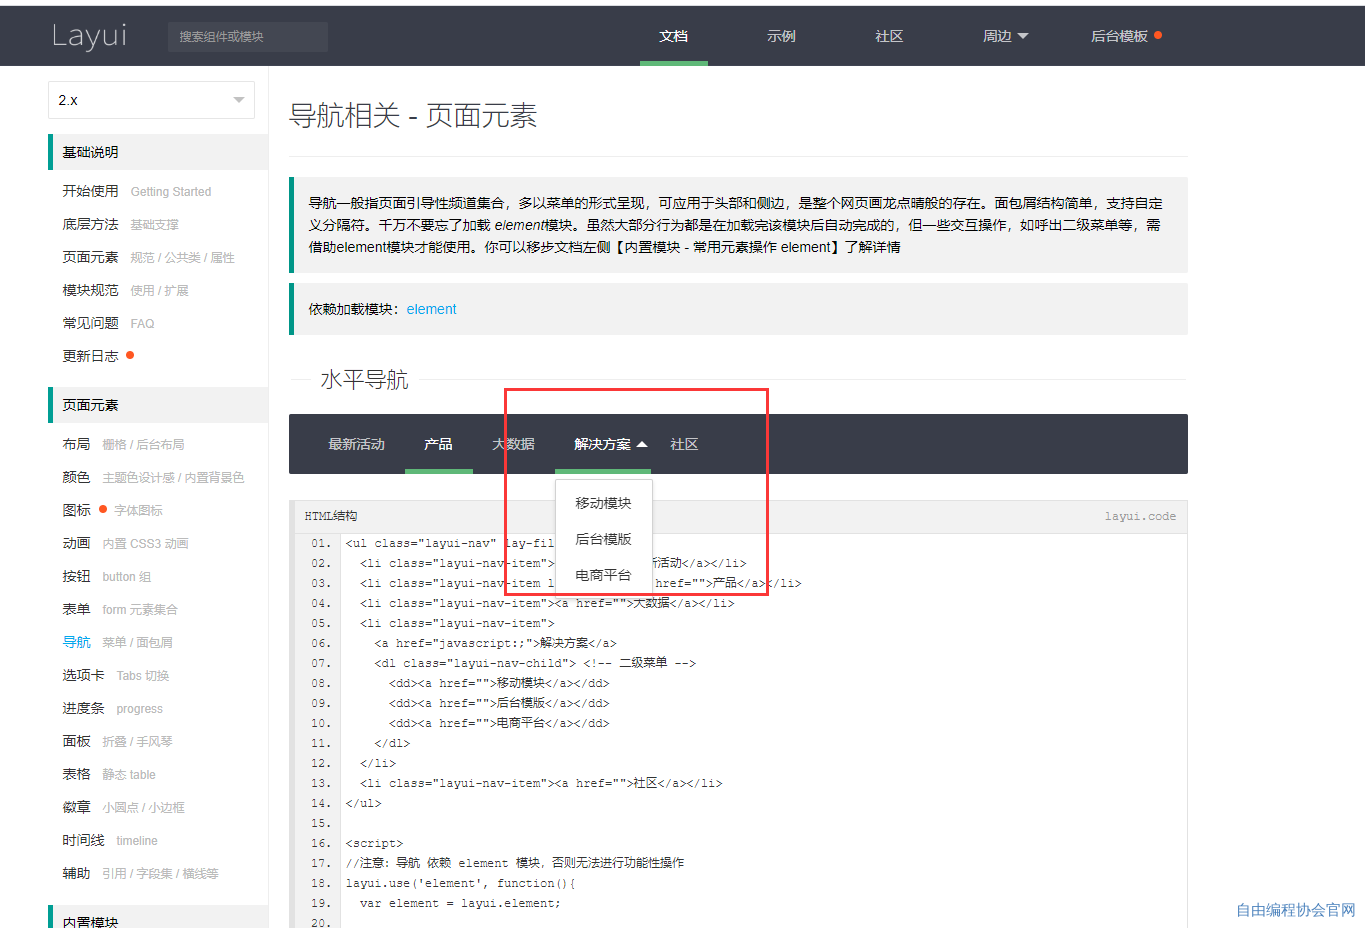Viewport: 1365px width, 928px height.
Task: Select 产品 in the horizontal nav demo
Action: [438, 444]
